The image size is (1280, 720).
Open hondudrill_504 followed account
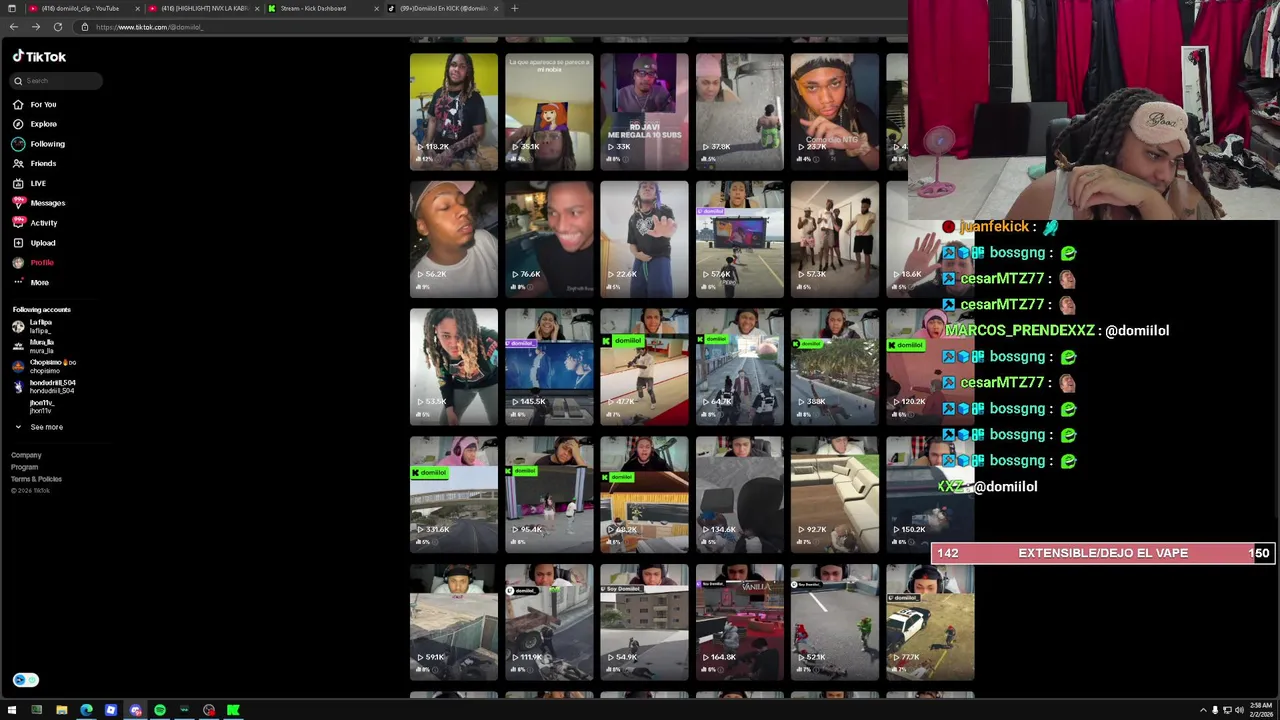click(x=44, y=386)
